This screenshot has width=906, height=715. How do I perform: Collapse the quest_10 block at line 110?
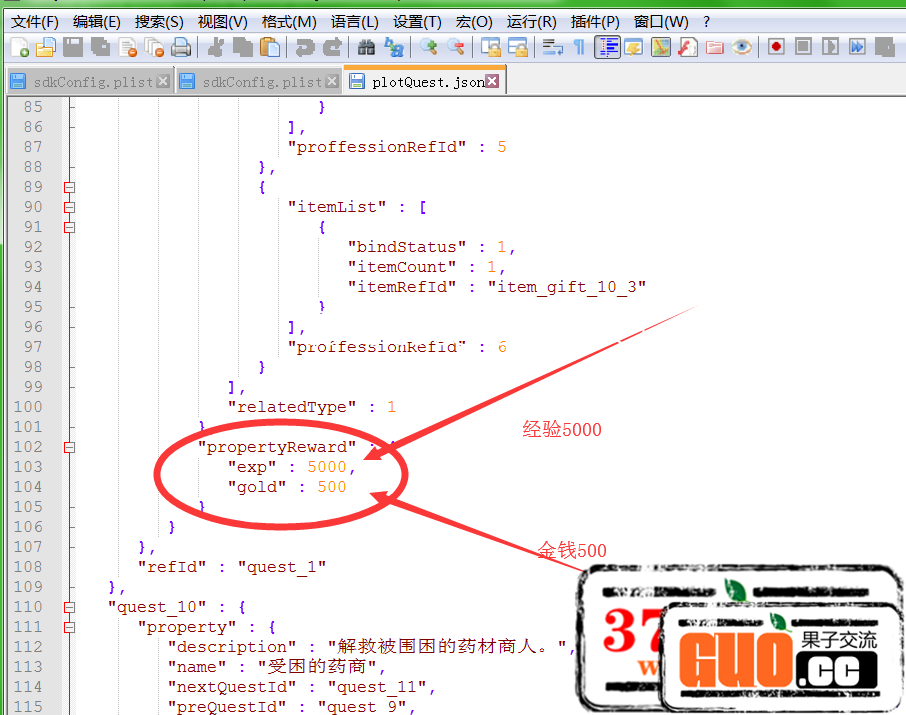[69, 607]
